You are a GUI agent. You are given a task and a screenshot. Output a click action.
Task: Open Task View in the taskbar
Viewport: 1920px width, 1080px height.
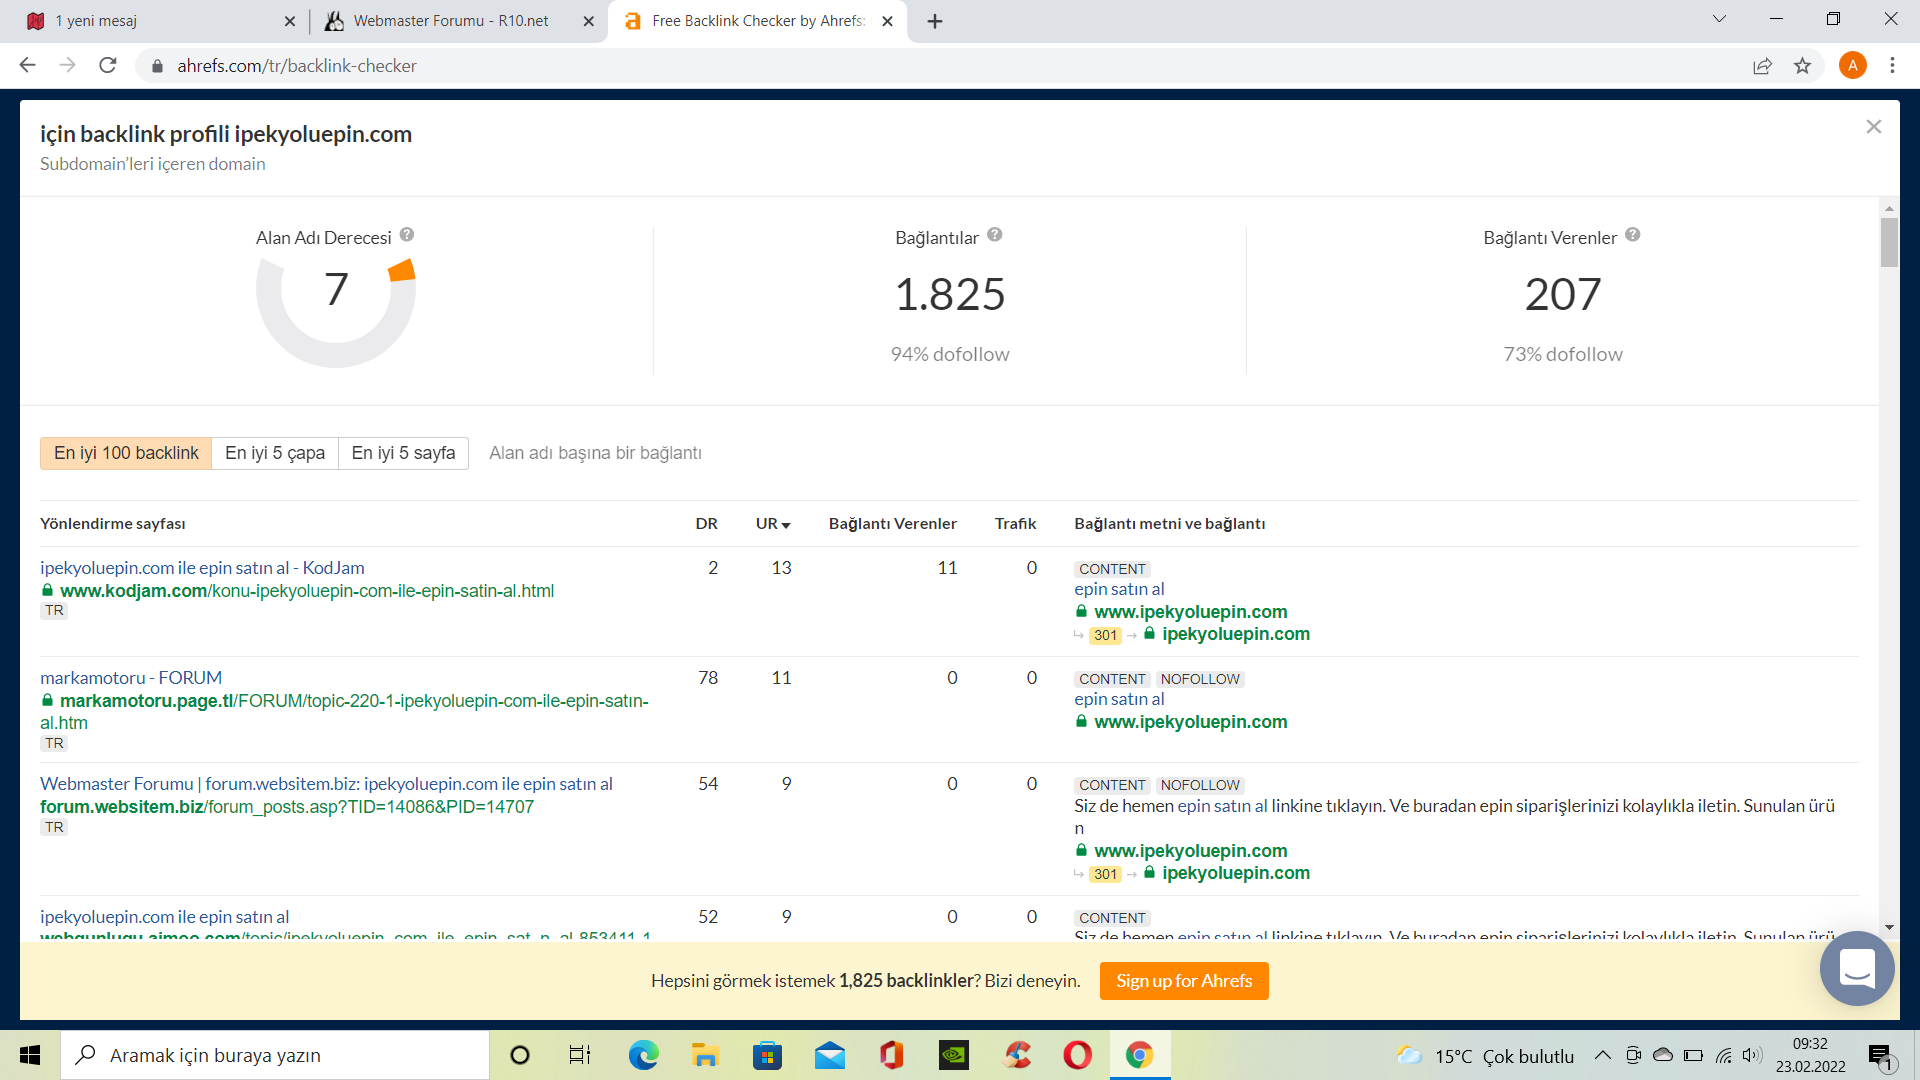[580, 1055]
